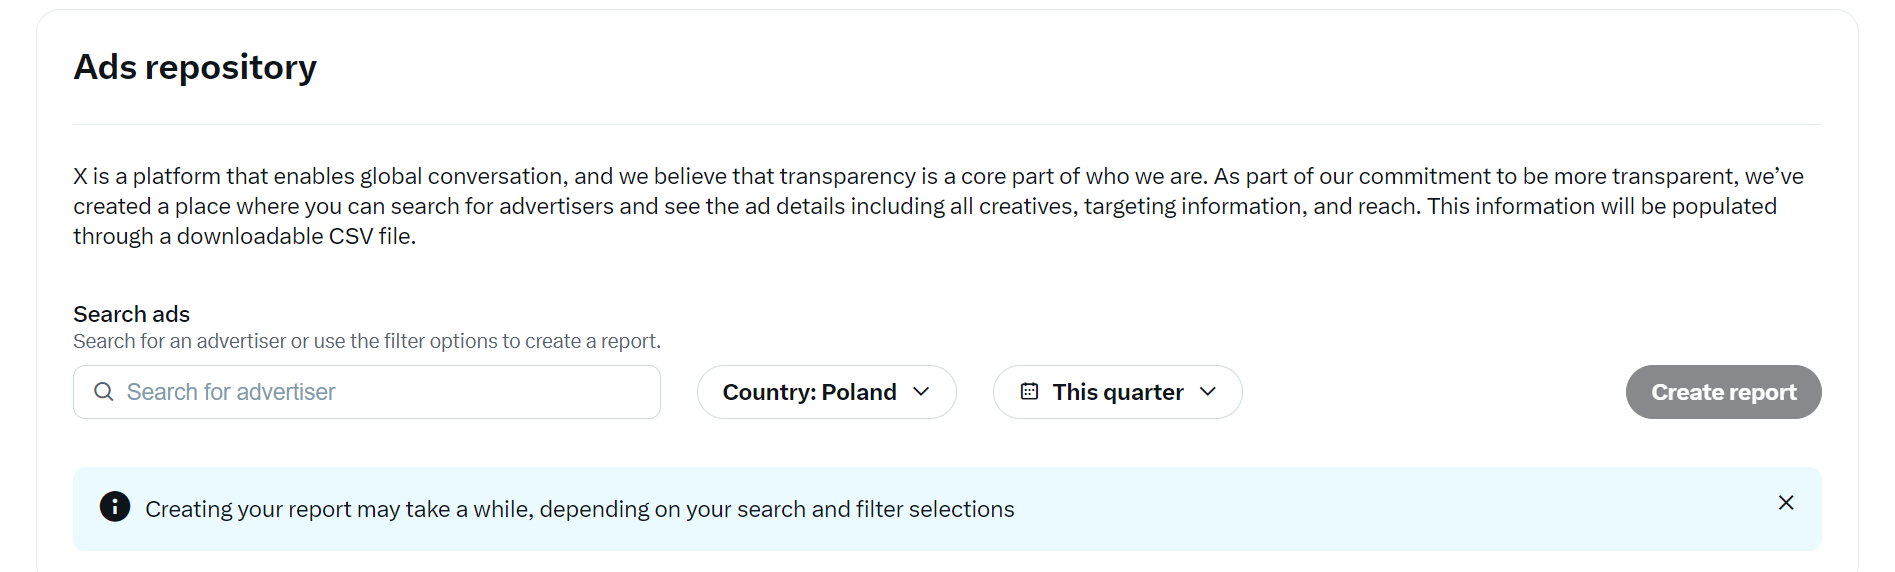Viewport: 1895px width, 572px height.
Task: Click the chevron beside This quarter
Action: 1208,392
